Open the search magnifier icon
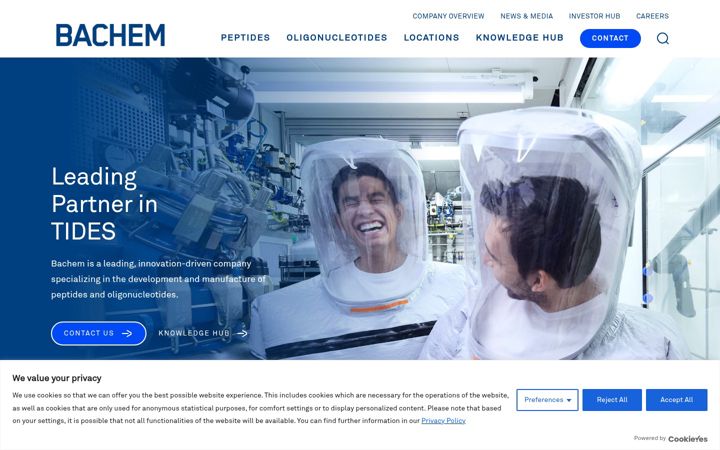The image size is (720, 450). coord(663,38)
